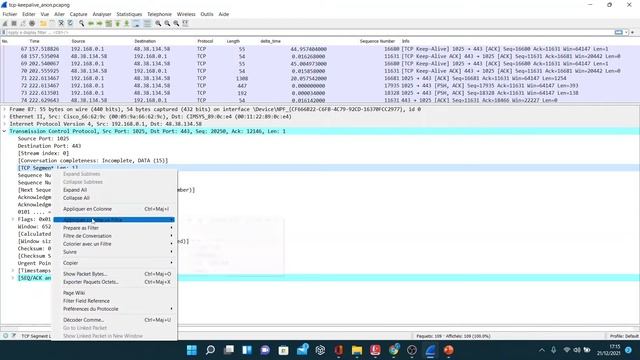This screenshot has height=360, width=640.
Task: Select Exporter Paquets Octets in context menu
Action: click(x=114, y=282)
